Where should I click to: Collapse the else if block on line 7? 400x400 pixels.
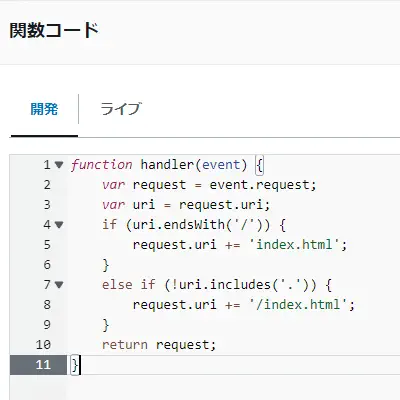(x=59, y=285)
